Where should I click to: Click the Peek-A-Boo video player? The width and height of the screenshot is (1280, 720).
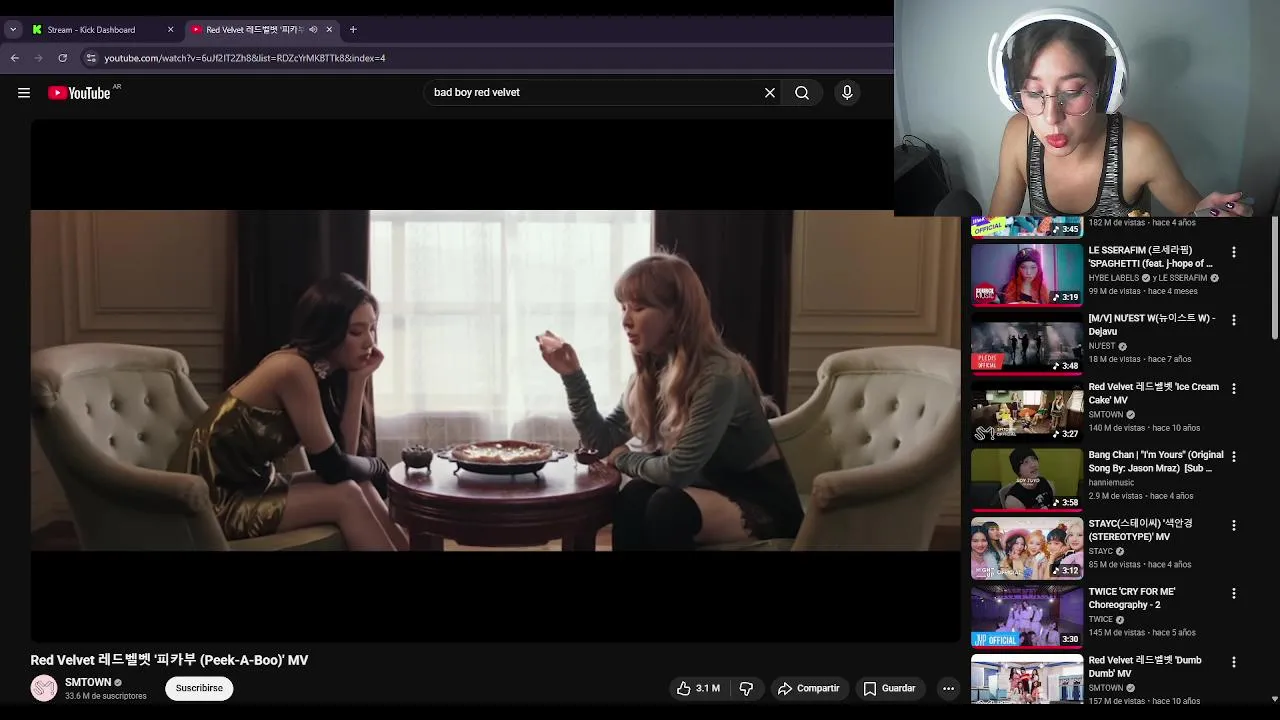[496, 380]
